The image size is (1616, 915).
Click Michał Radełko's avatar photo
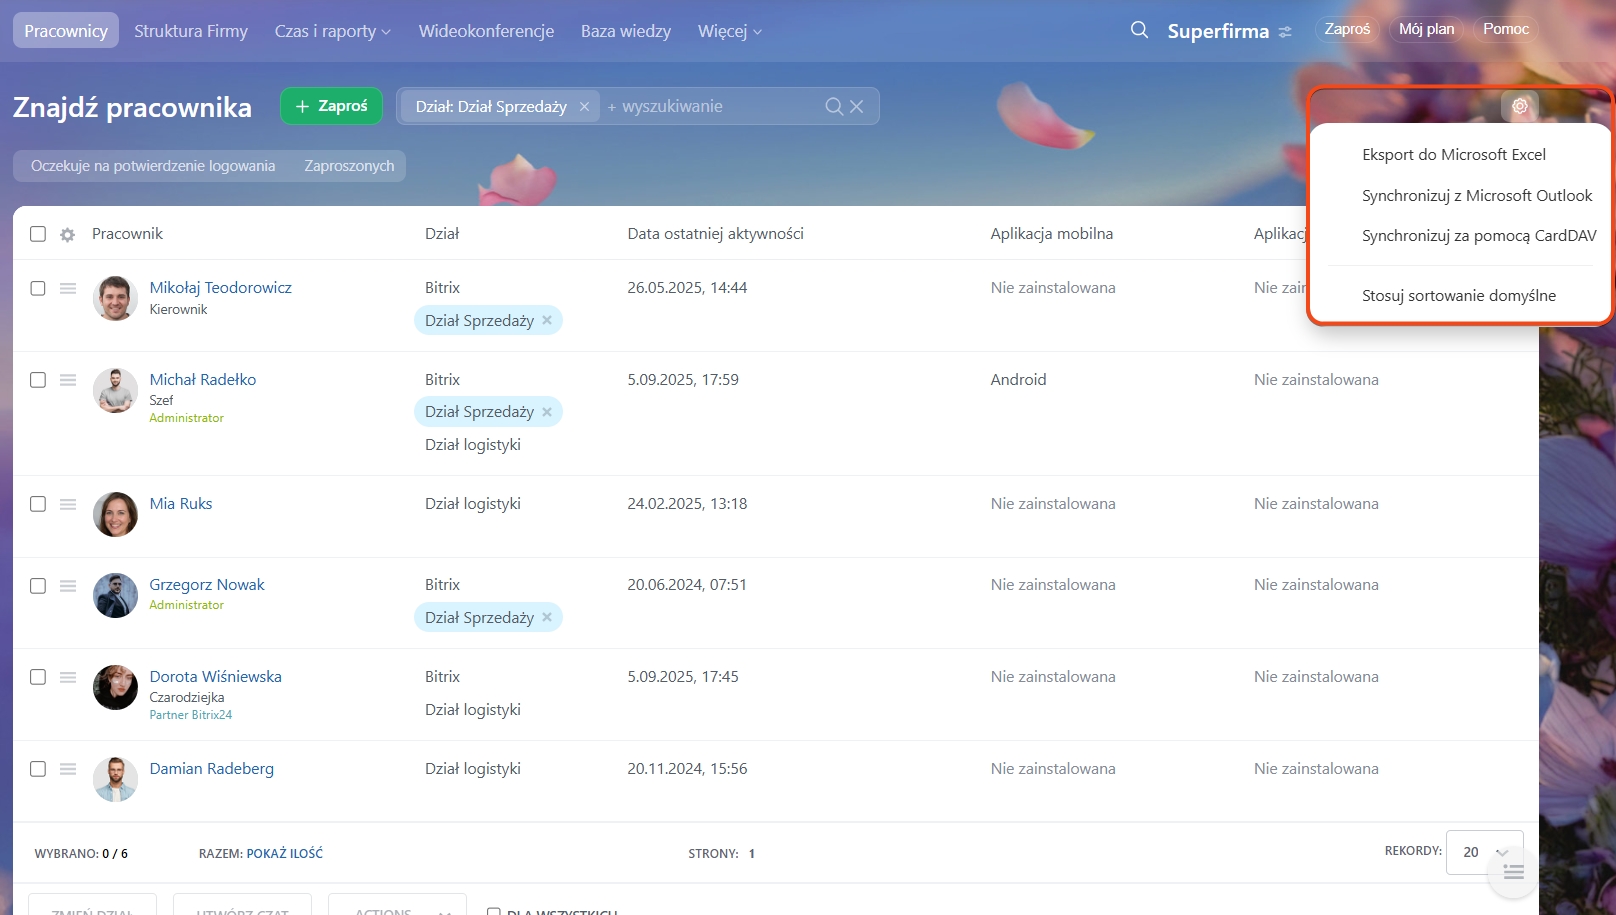click(x=115, y=390)
